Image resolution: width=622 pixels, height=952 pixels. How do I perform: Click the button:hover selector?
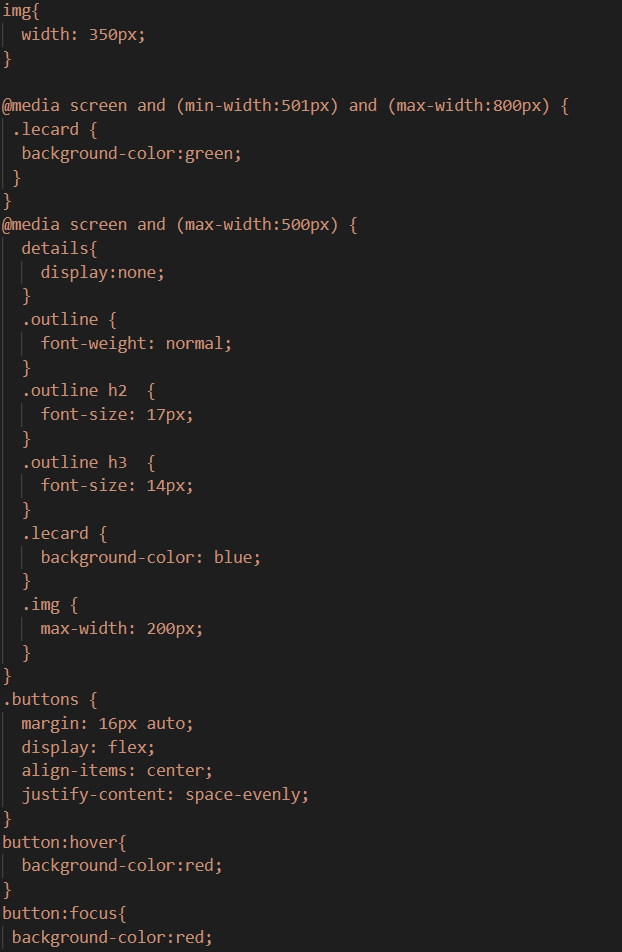pos(64,842)
